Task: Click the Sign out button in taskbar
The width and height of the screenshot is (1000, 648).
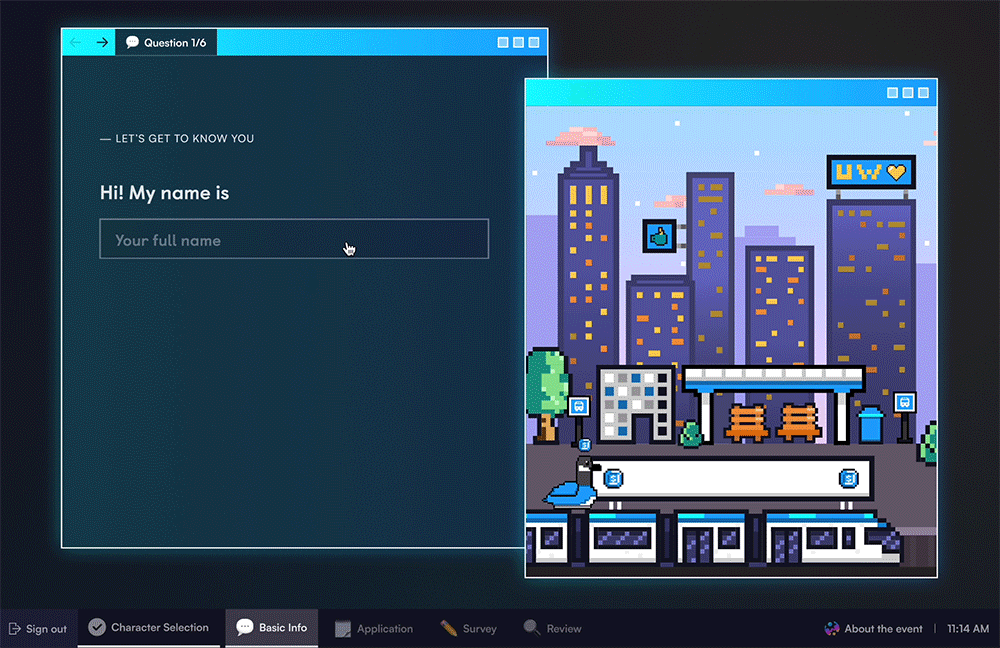Action: [38, 628]
